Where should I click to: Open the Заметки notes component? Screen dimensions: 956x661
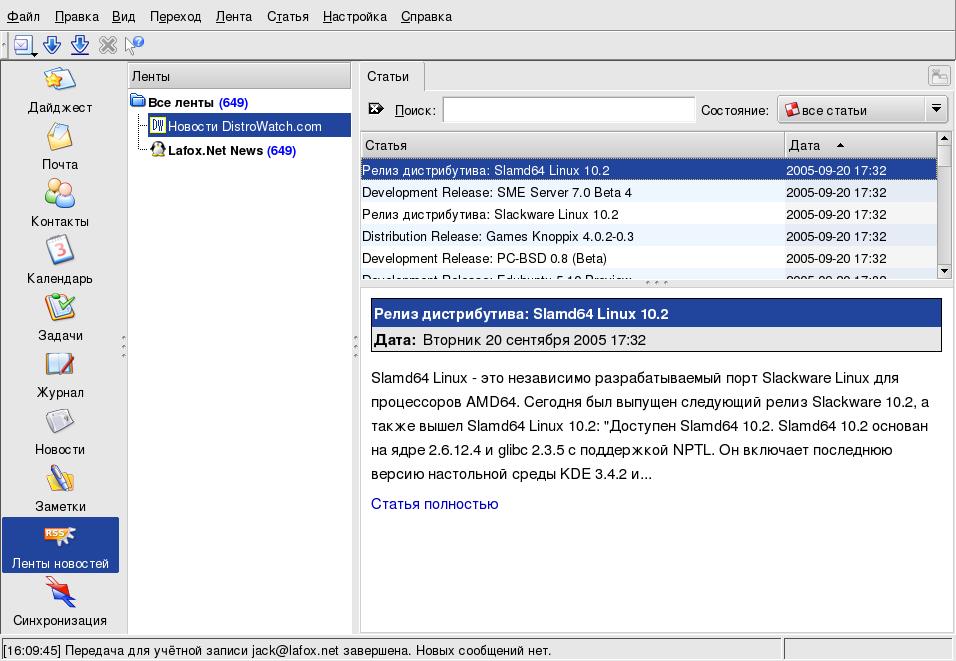[60, 490]
